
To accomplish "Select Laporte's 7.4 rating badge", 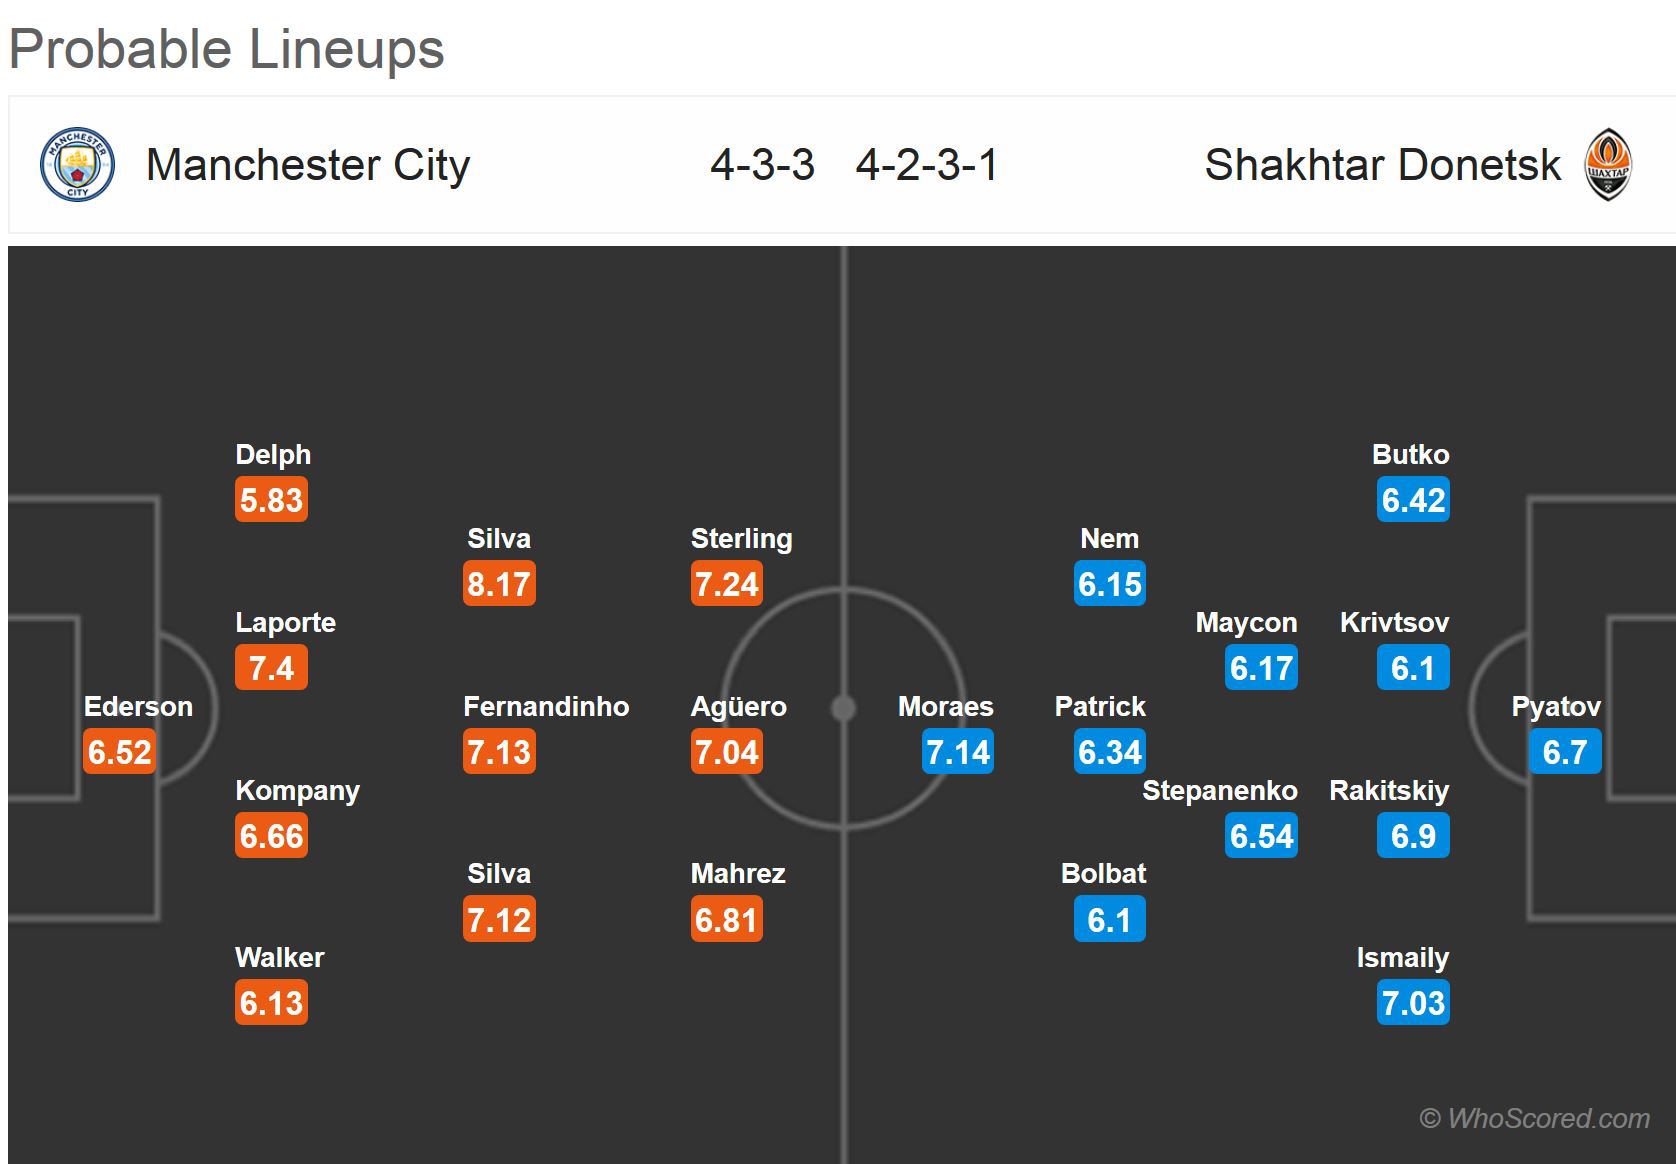I will (x=271, y=668).
